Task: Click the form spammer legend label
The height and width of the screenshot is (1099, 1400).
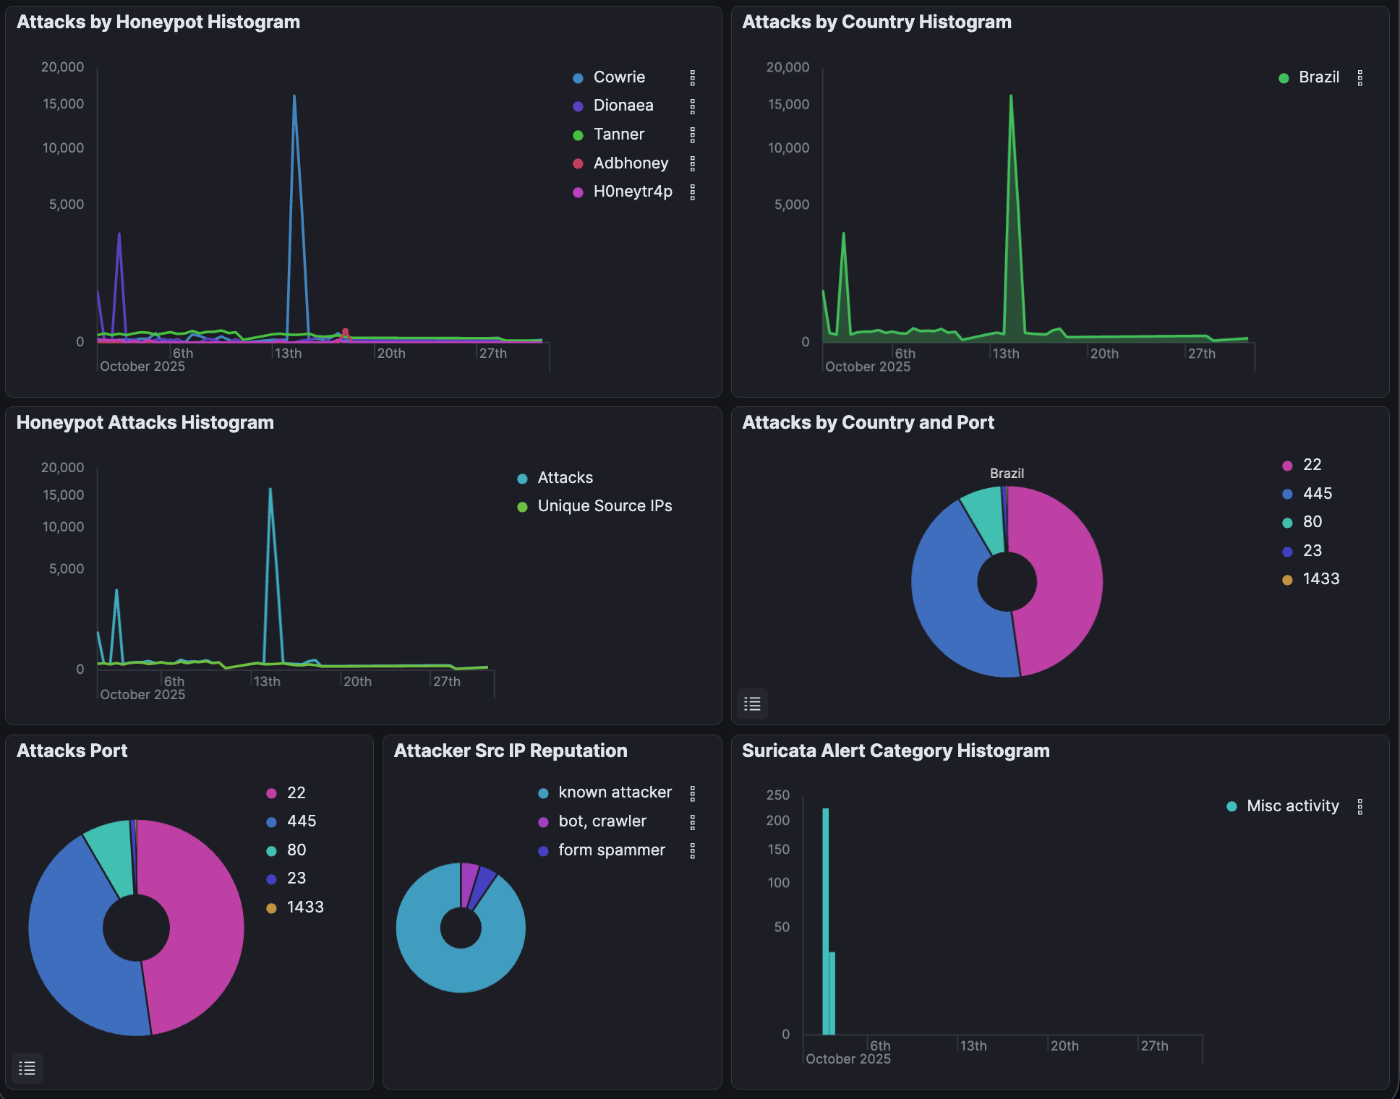Action: [612, 850]
